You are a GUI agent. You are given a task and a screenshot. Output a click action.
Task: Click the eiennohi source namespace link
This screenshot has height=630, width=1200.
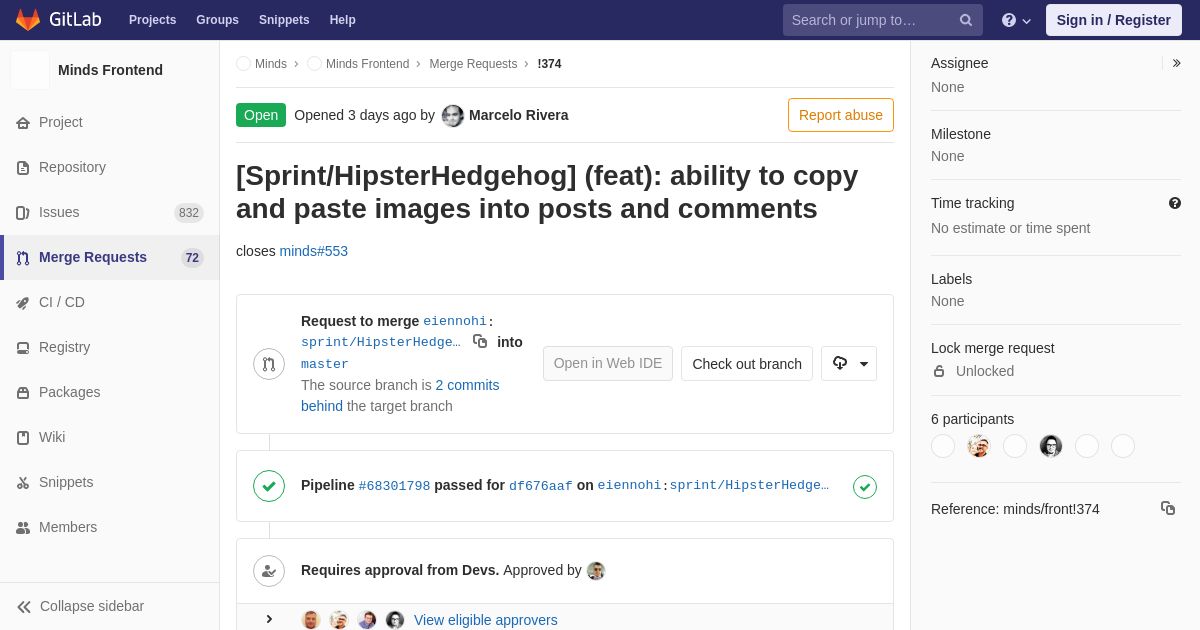[x=455, y=321]
